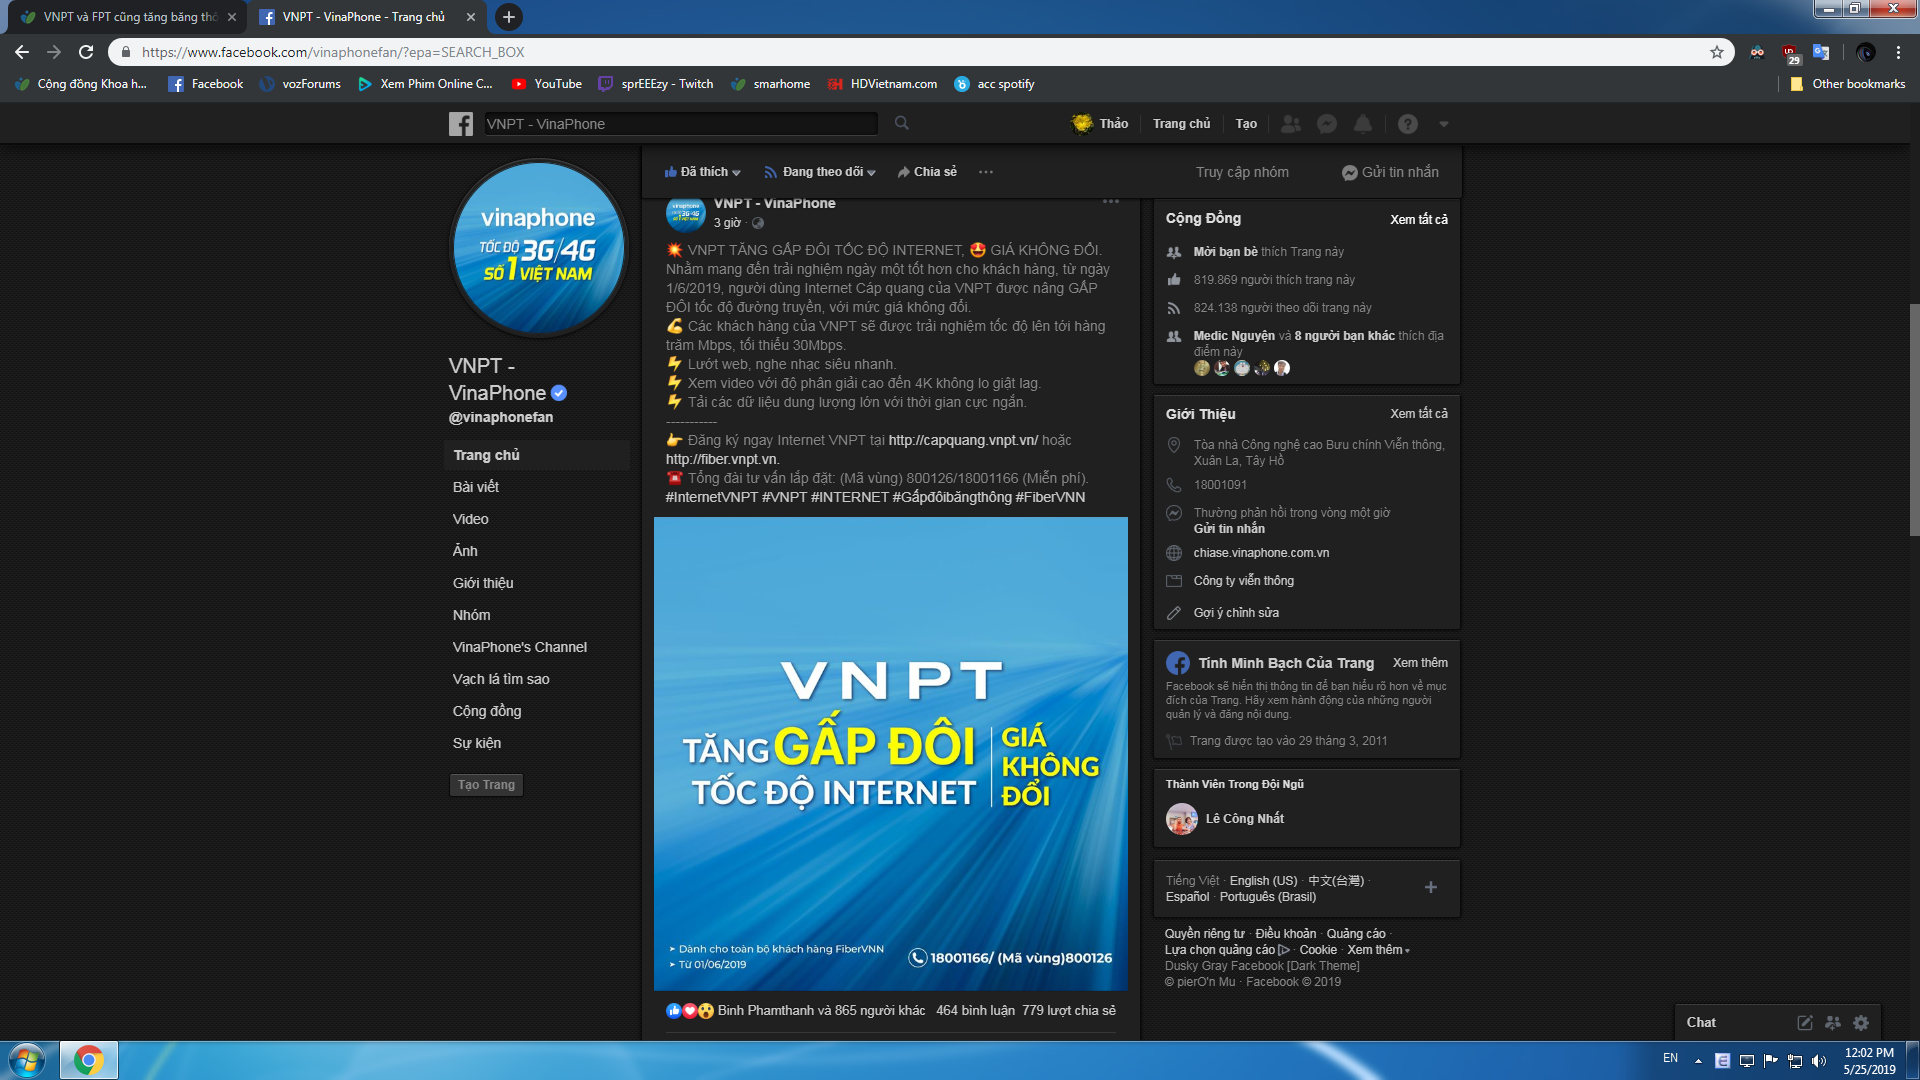Click Tạo in top header

click(1246, 124)
